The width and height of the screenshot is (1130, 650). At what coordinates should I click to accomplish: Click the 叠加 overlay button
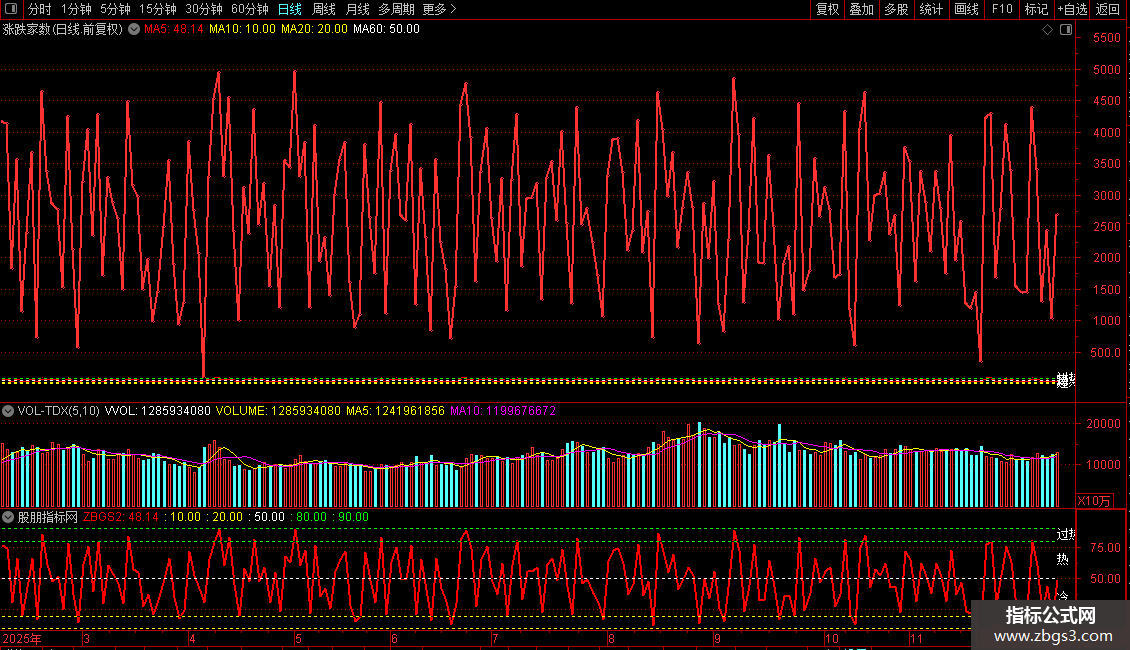[x=861, y=9]
